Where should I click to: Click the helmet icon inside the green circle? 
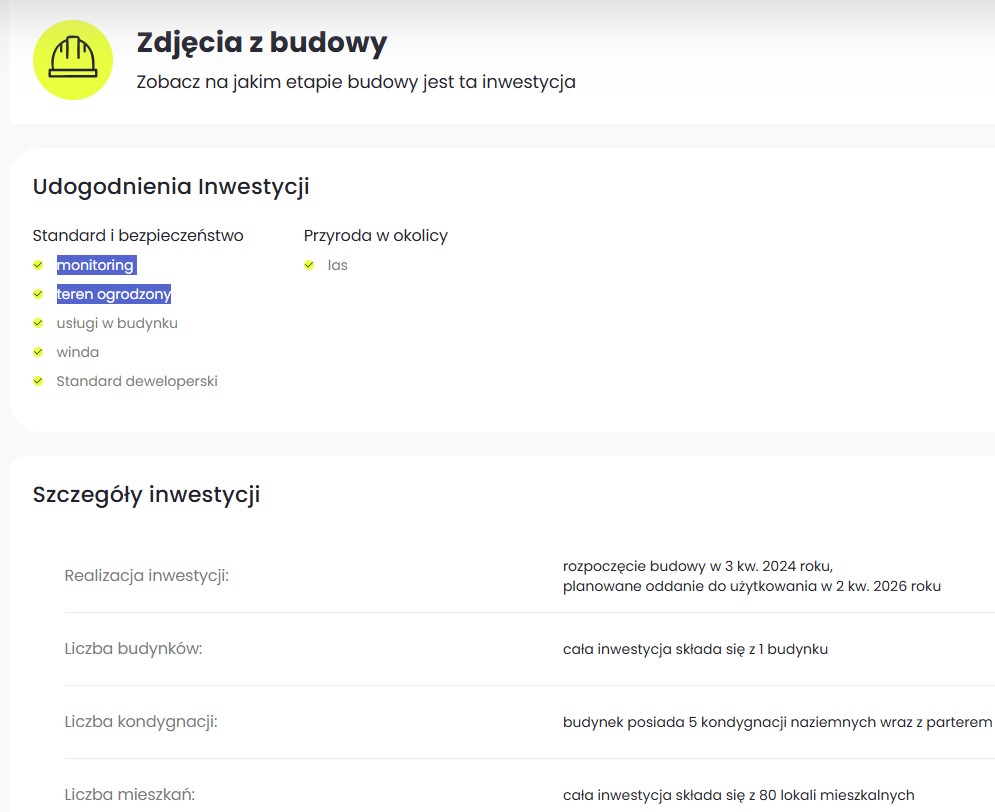(72, 60)
